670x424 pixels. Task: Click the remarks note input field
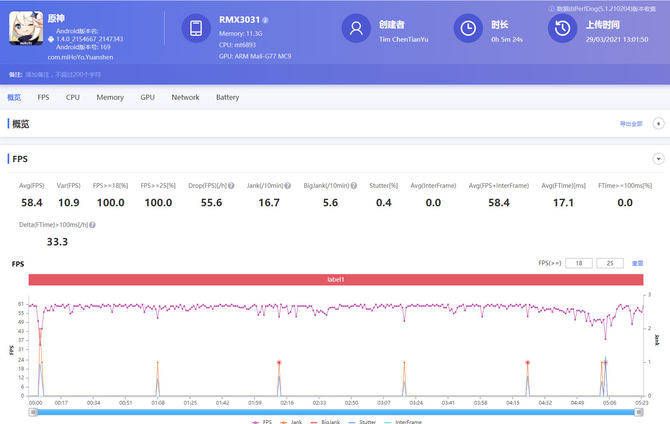tap(63, 75)
